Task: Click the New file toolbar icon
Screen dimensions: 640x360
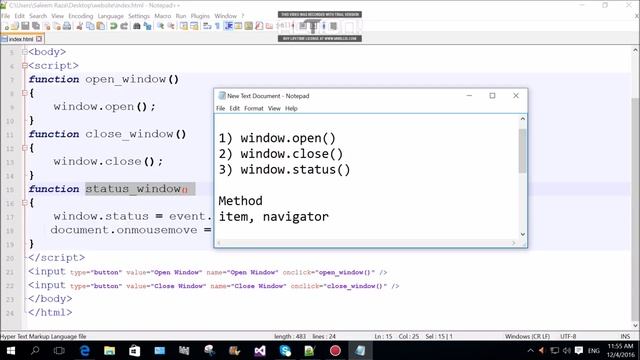Action: pos(6,26)
